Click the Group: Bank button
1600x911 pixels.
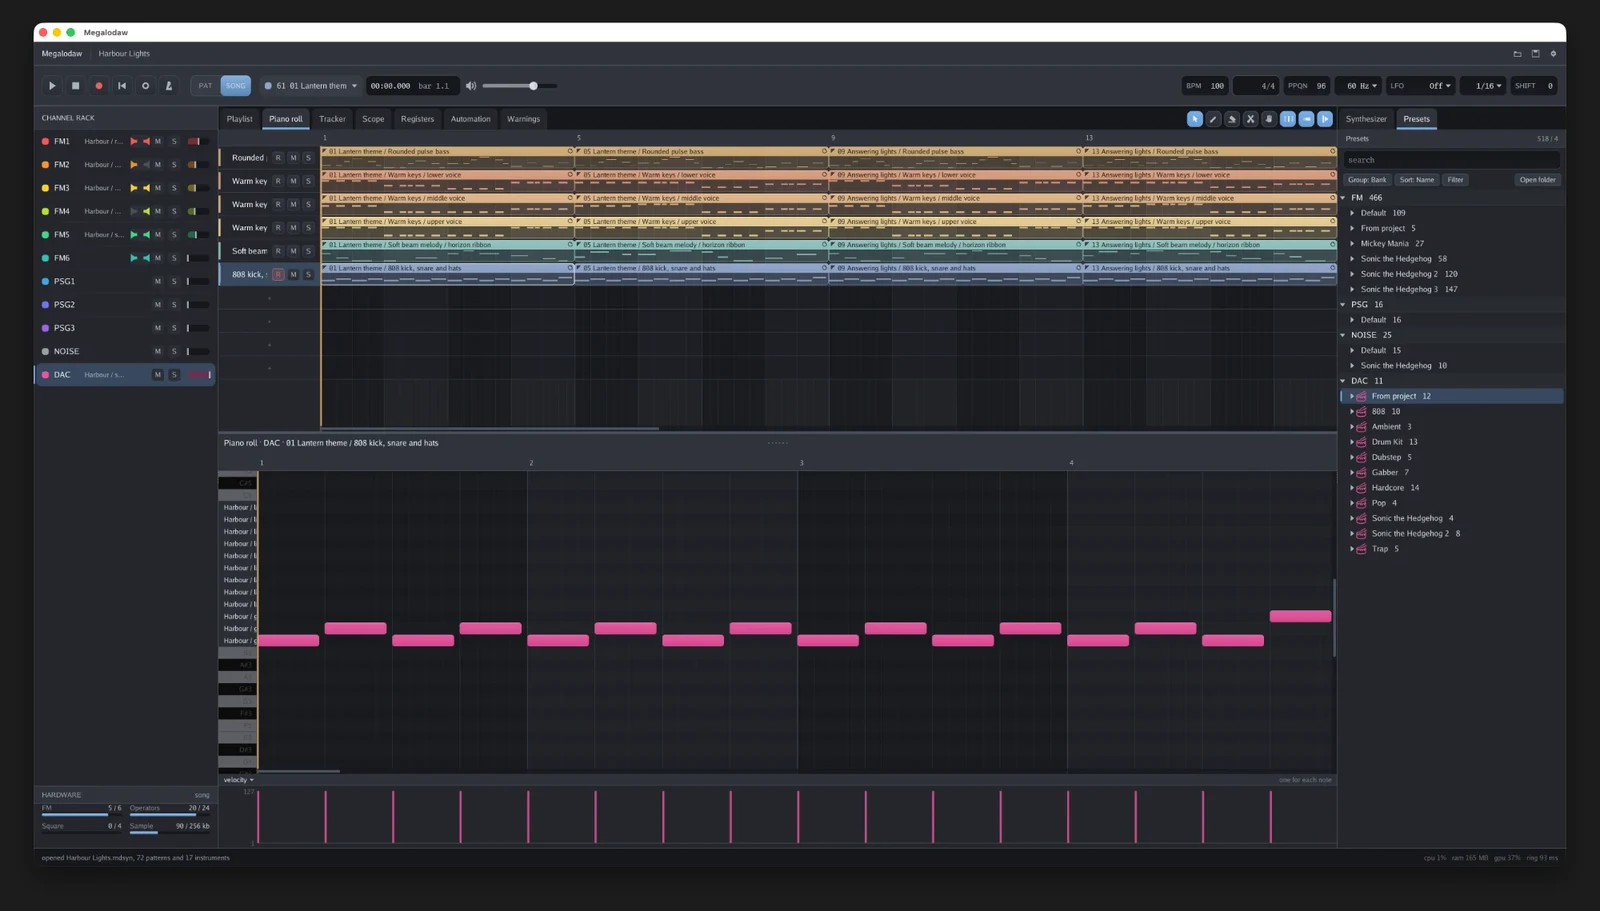coord(1367,180)
